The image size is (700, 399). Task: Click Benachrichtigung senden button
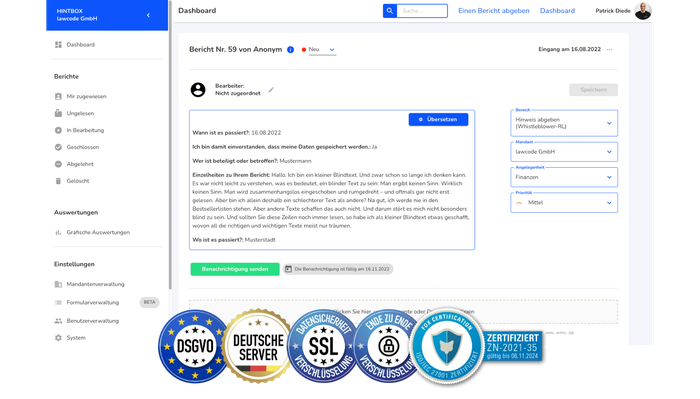[235, 269]
